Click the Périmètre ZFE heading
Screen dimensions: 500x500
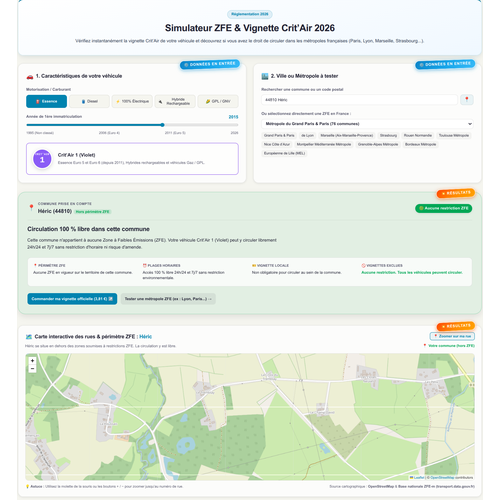49,266
